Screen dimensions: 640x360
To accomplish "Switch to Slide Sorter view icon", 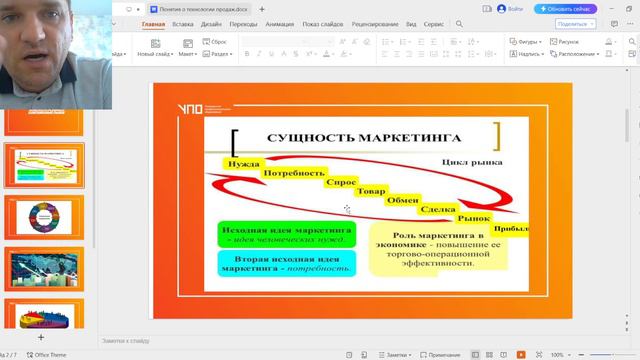I will [x=489, y=355].
